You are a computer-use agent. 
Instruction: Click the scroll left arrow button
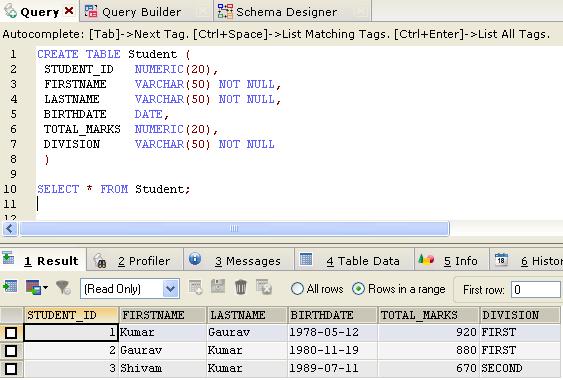pos(10,228)
